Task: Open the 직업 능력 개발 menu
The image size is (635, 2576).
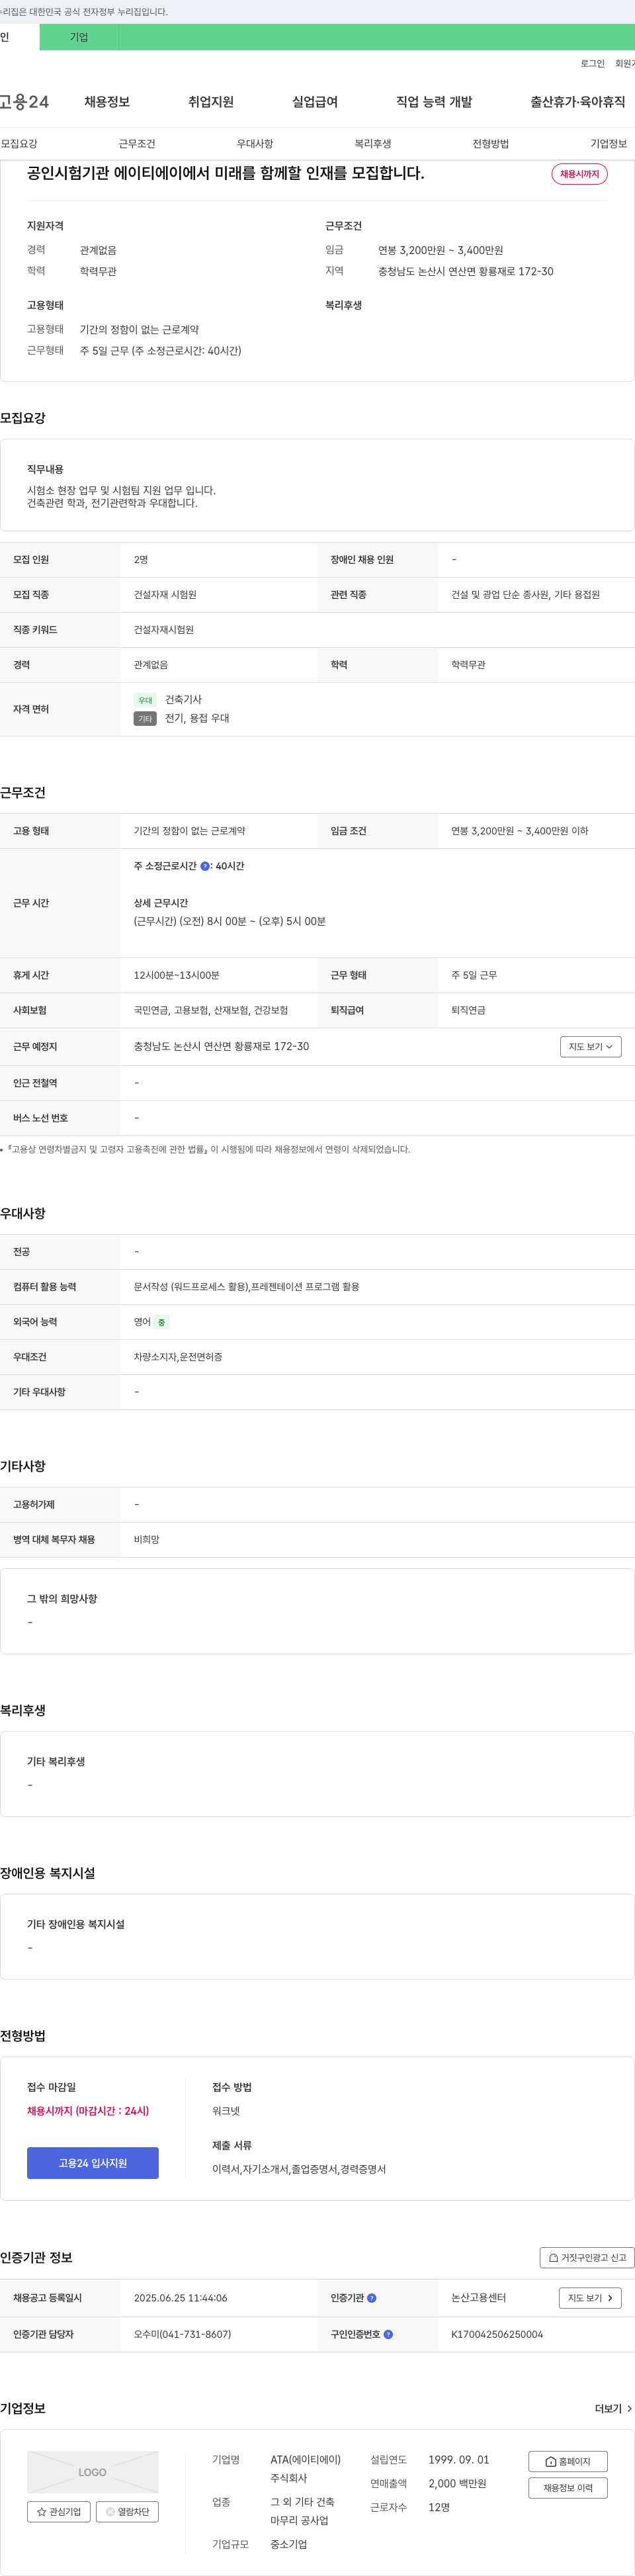Action: click(x=434, y=102)
